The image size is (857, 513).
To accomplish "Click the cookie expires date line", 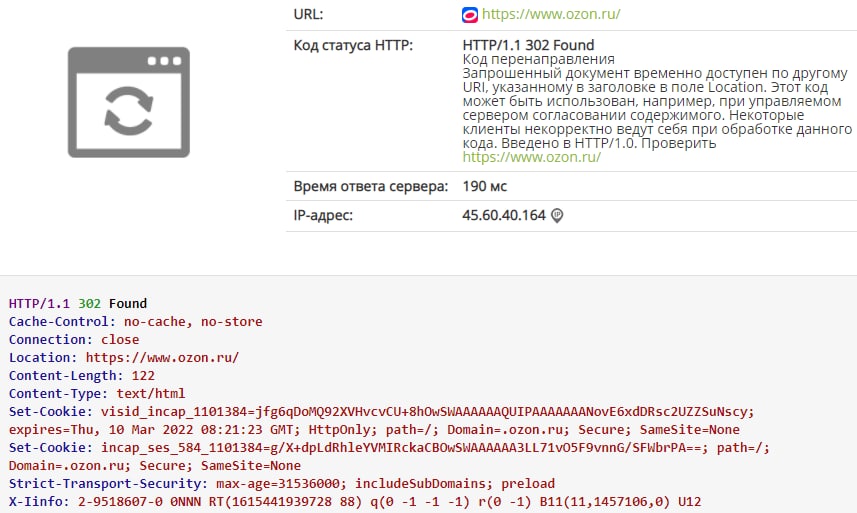I will pyautogui.click(x=374, y=430).
